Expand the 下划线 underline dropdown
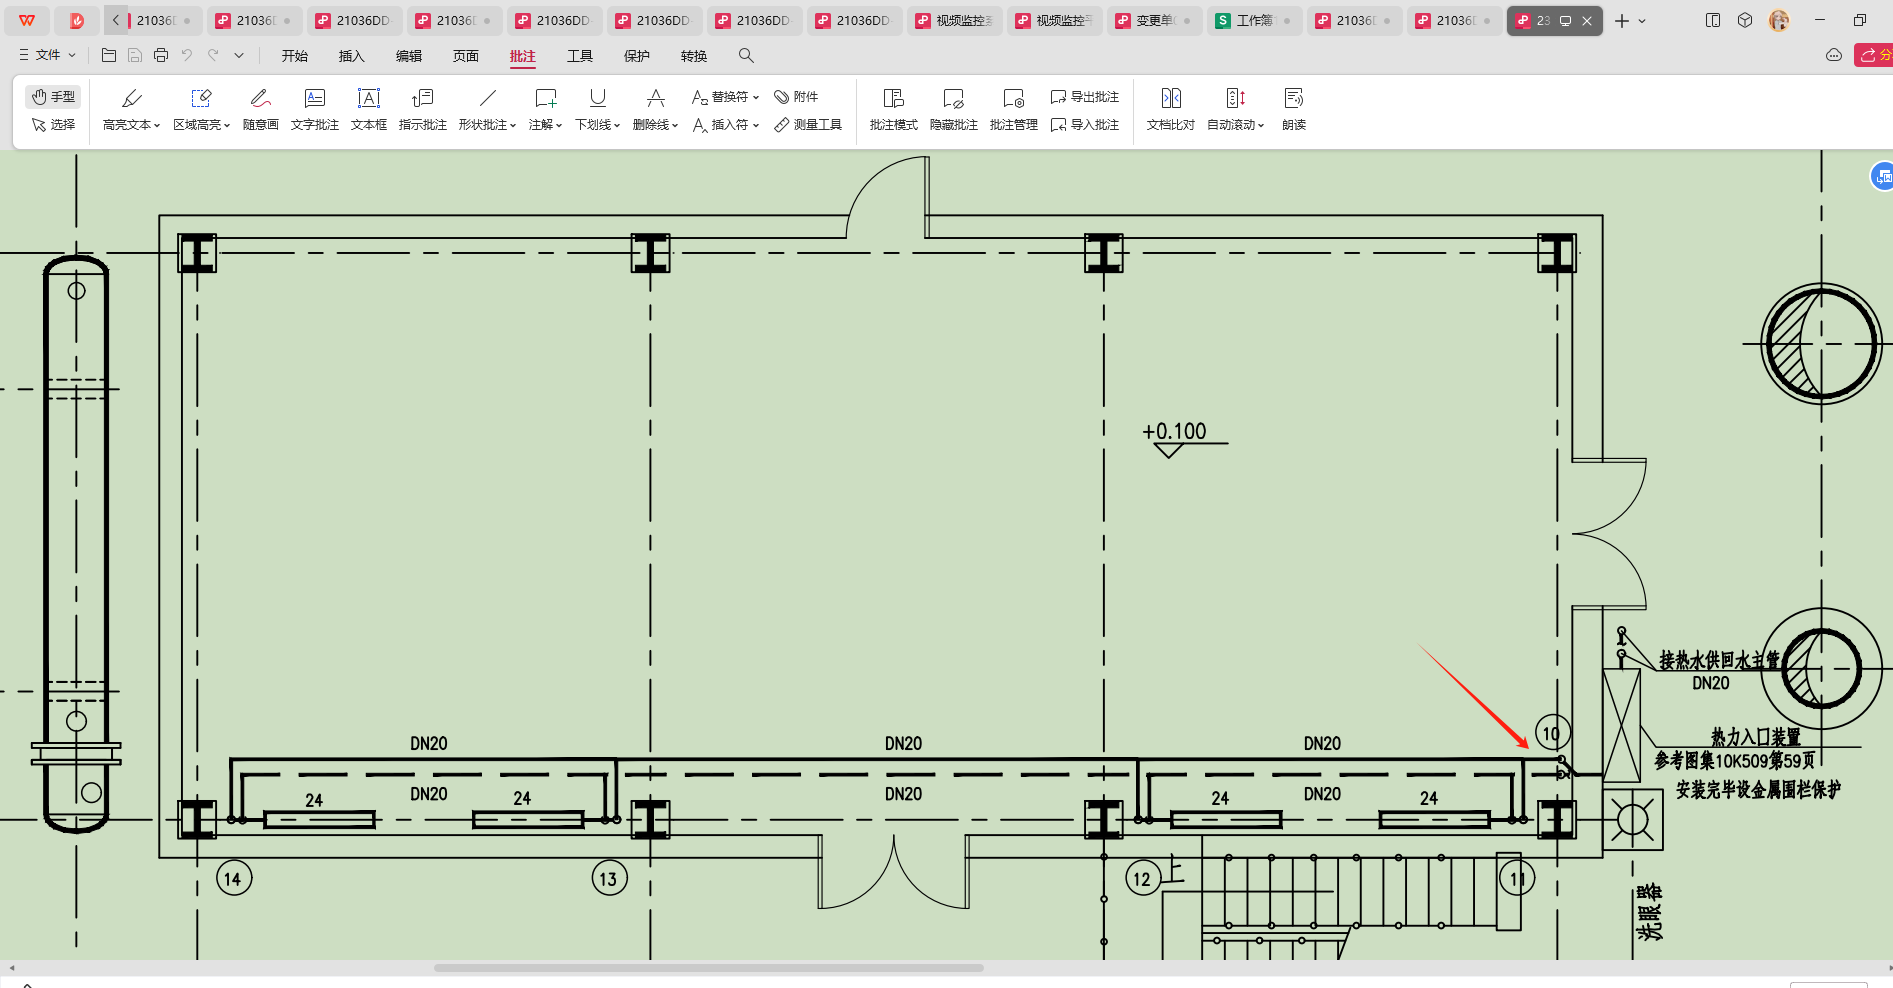This screenshot has height=988, width=1893. 617,125
